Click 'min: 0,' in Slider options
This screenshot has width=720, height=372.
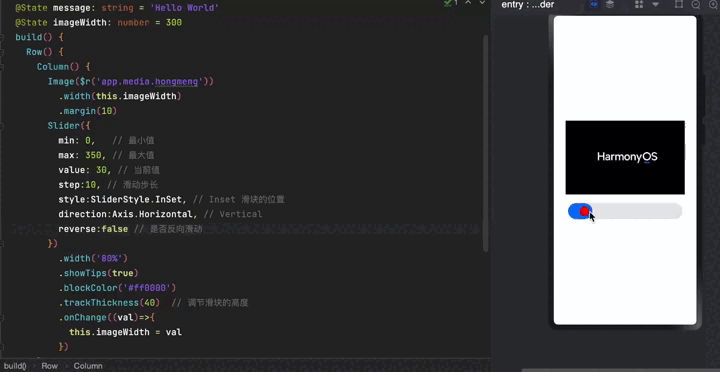point(77,140)
